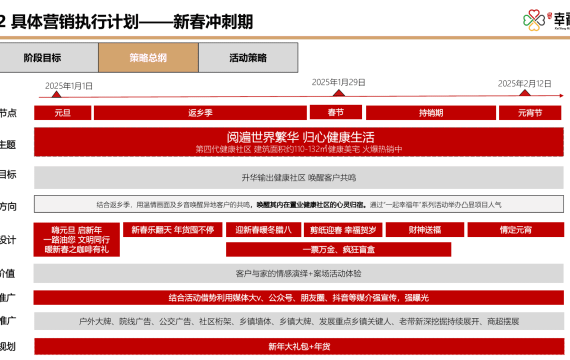Click the 春节 node block
Image resolution: width=570 pixels, height=360 pixels.
(336, 112)
